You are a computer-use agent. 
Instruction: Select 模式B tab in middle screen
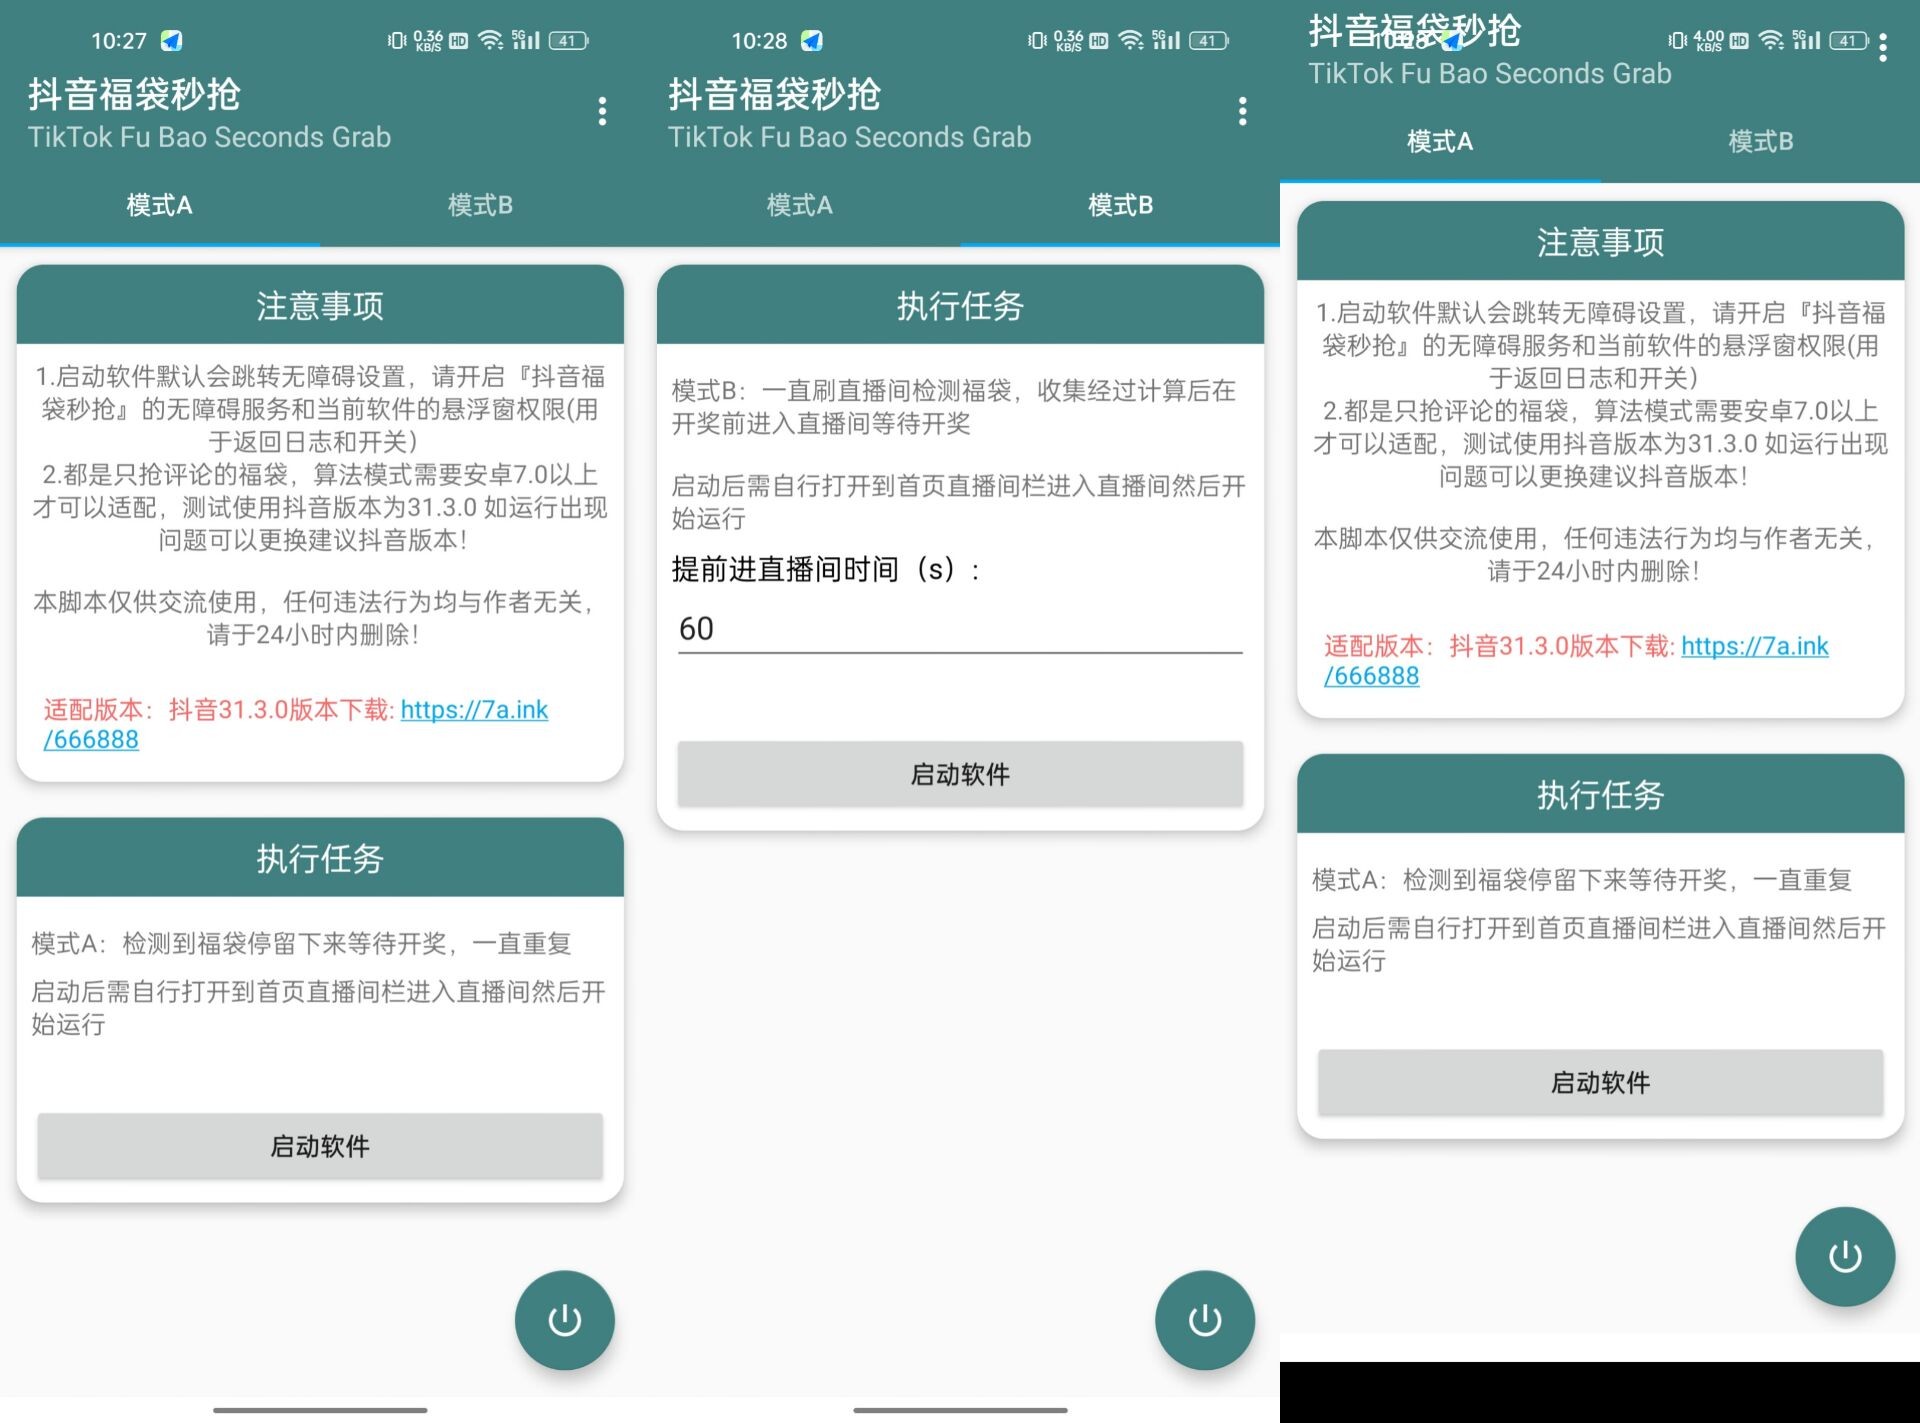tap(1120, 205)
